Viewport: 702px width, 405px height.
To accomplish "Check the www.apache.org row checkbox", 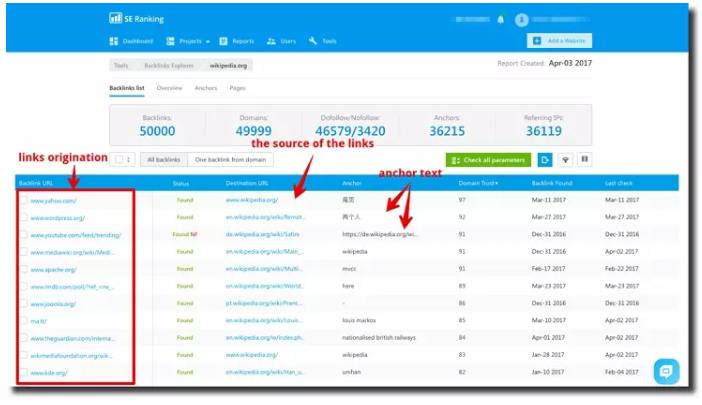I will click(23, 269).
